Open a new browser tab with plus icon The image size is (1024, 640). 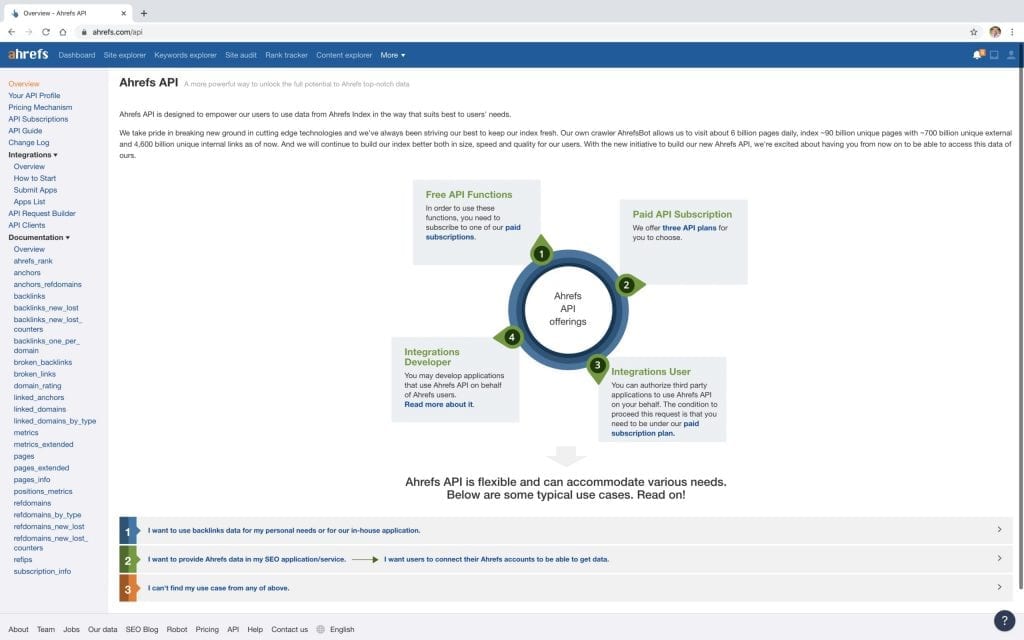[x=144, y=13]
